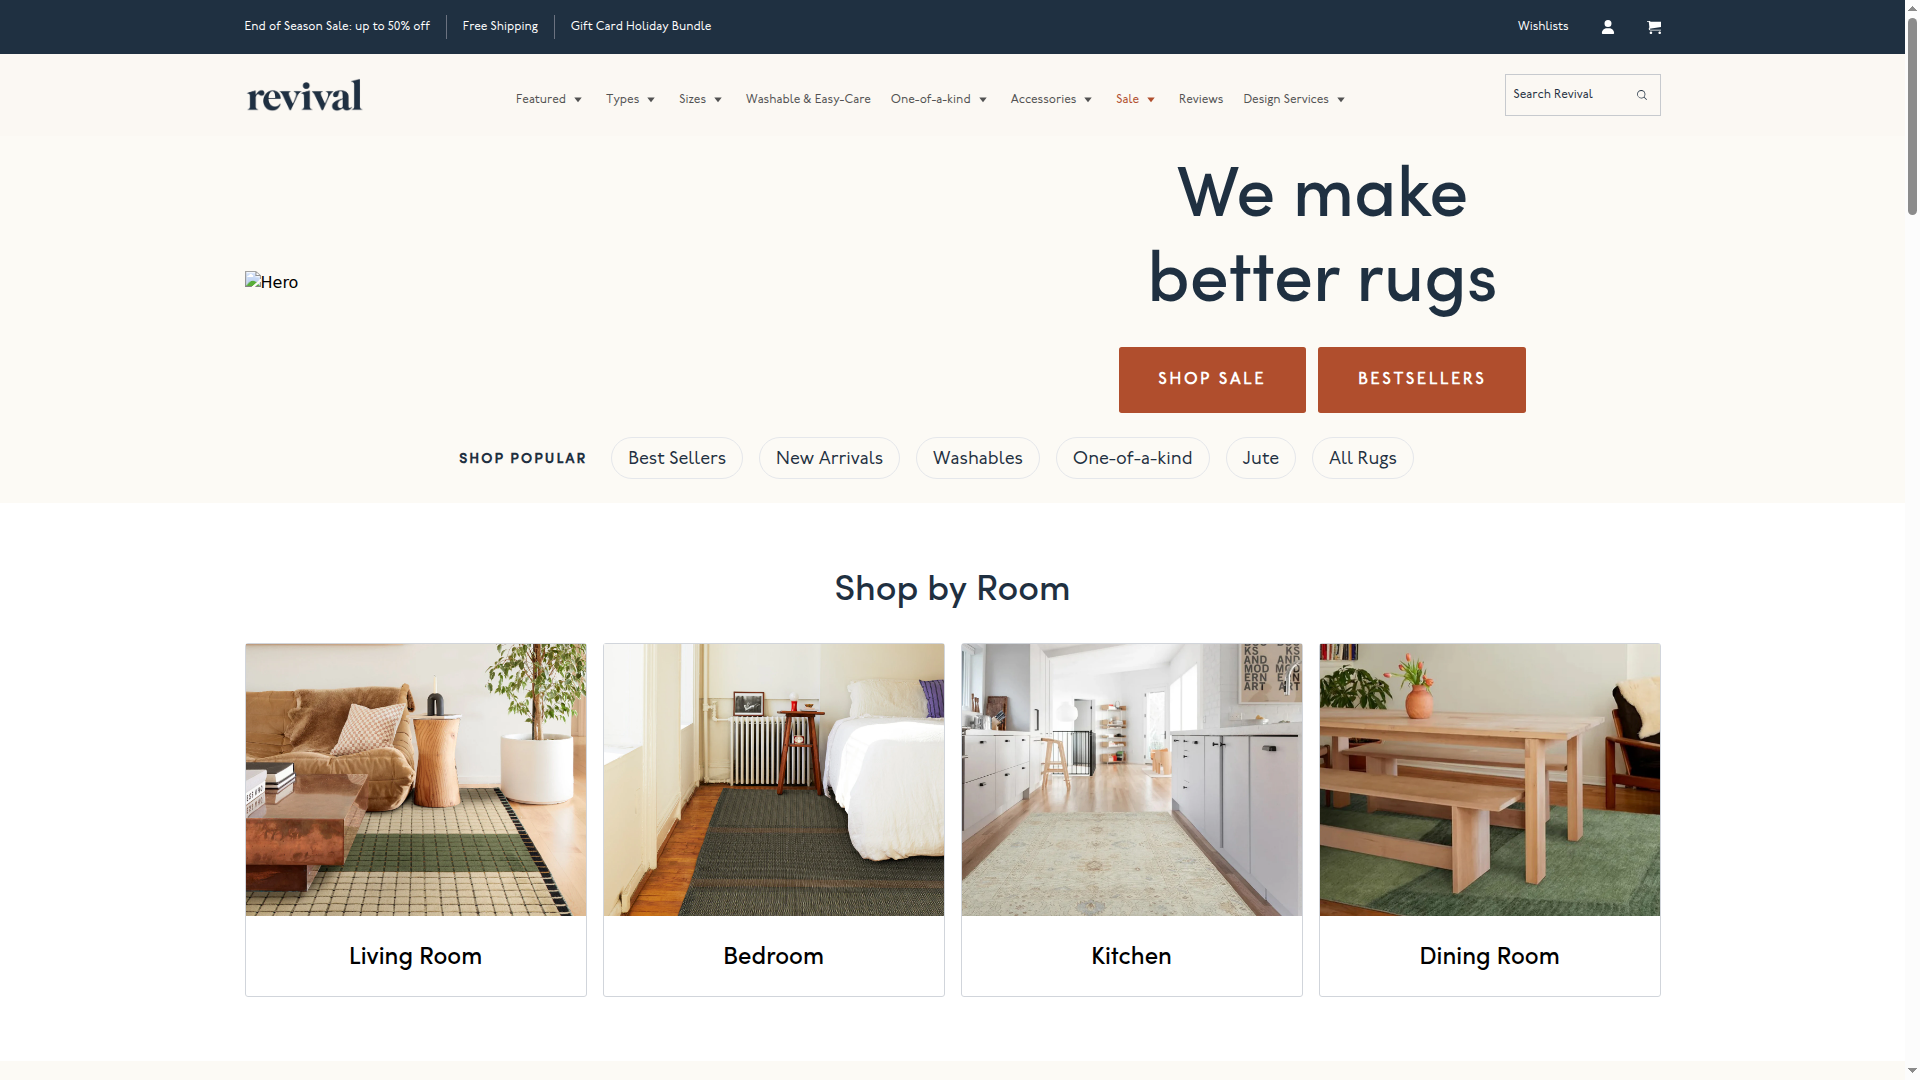This screenshot has height=1080, width=1920.
Task: Select Washable & Easy-Care in navigation
Action: tap(807, 99)
